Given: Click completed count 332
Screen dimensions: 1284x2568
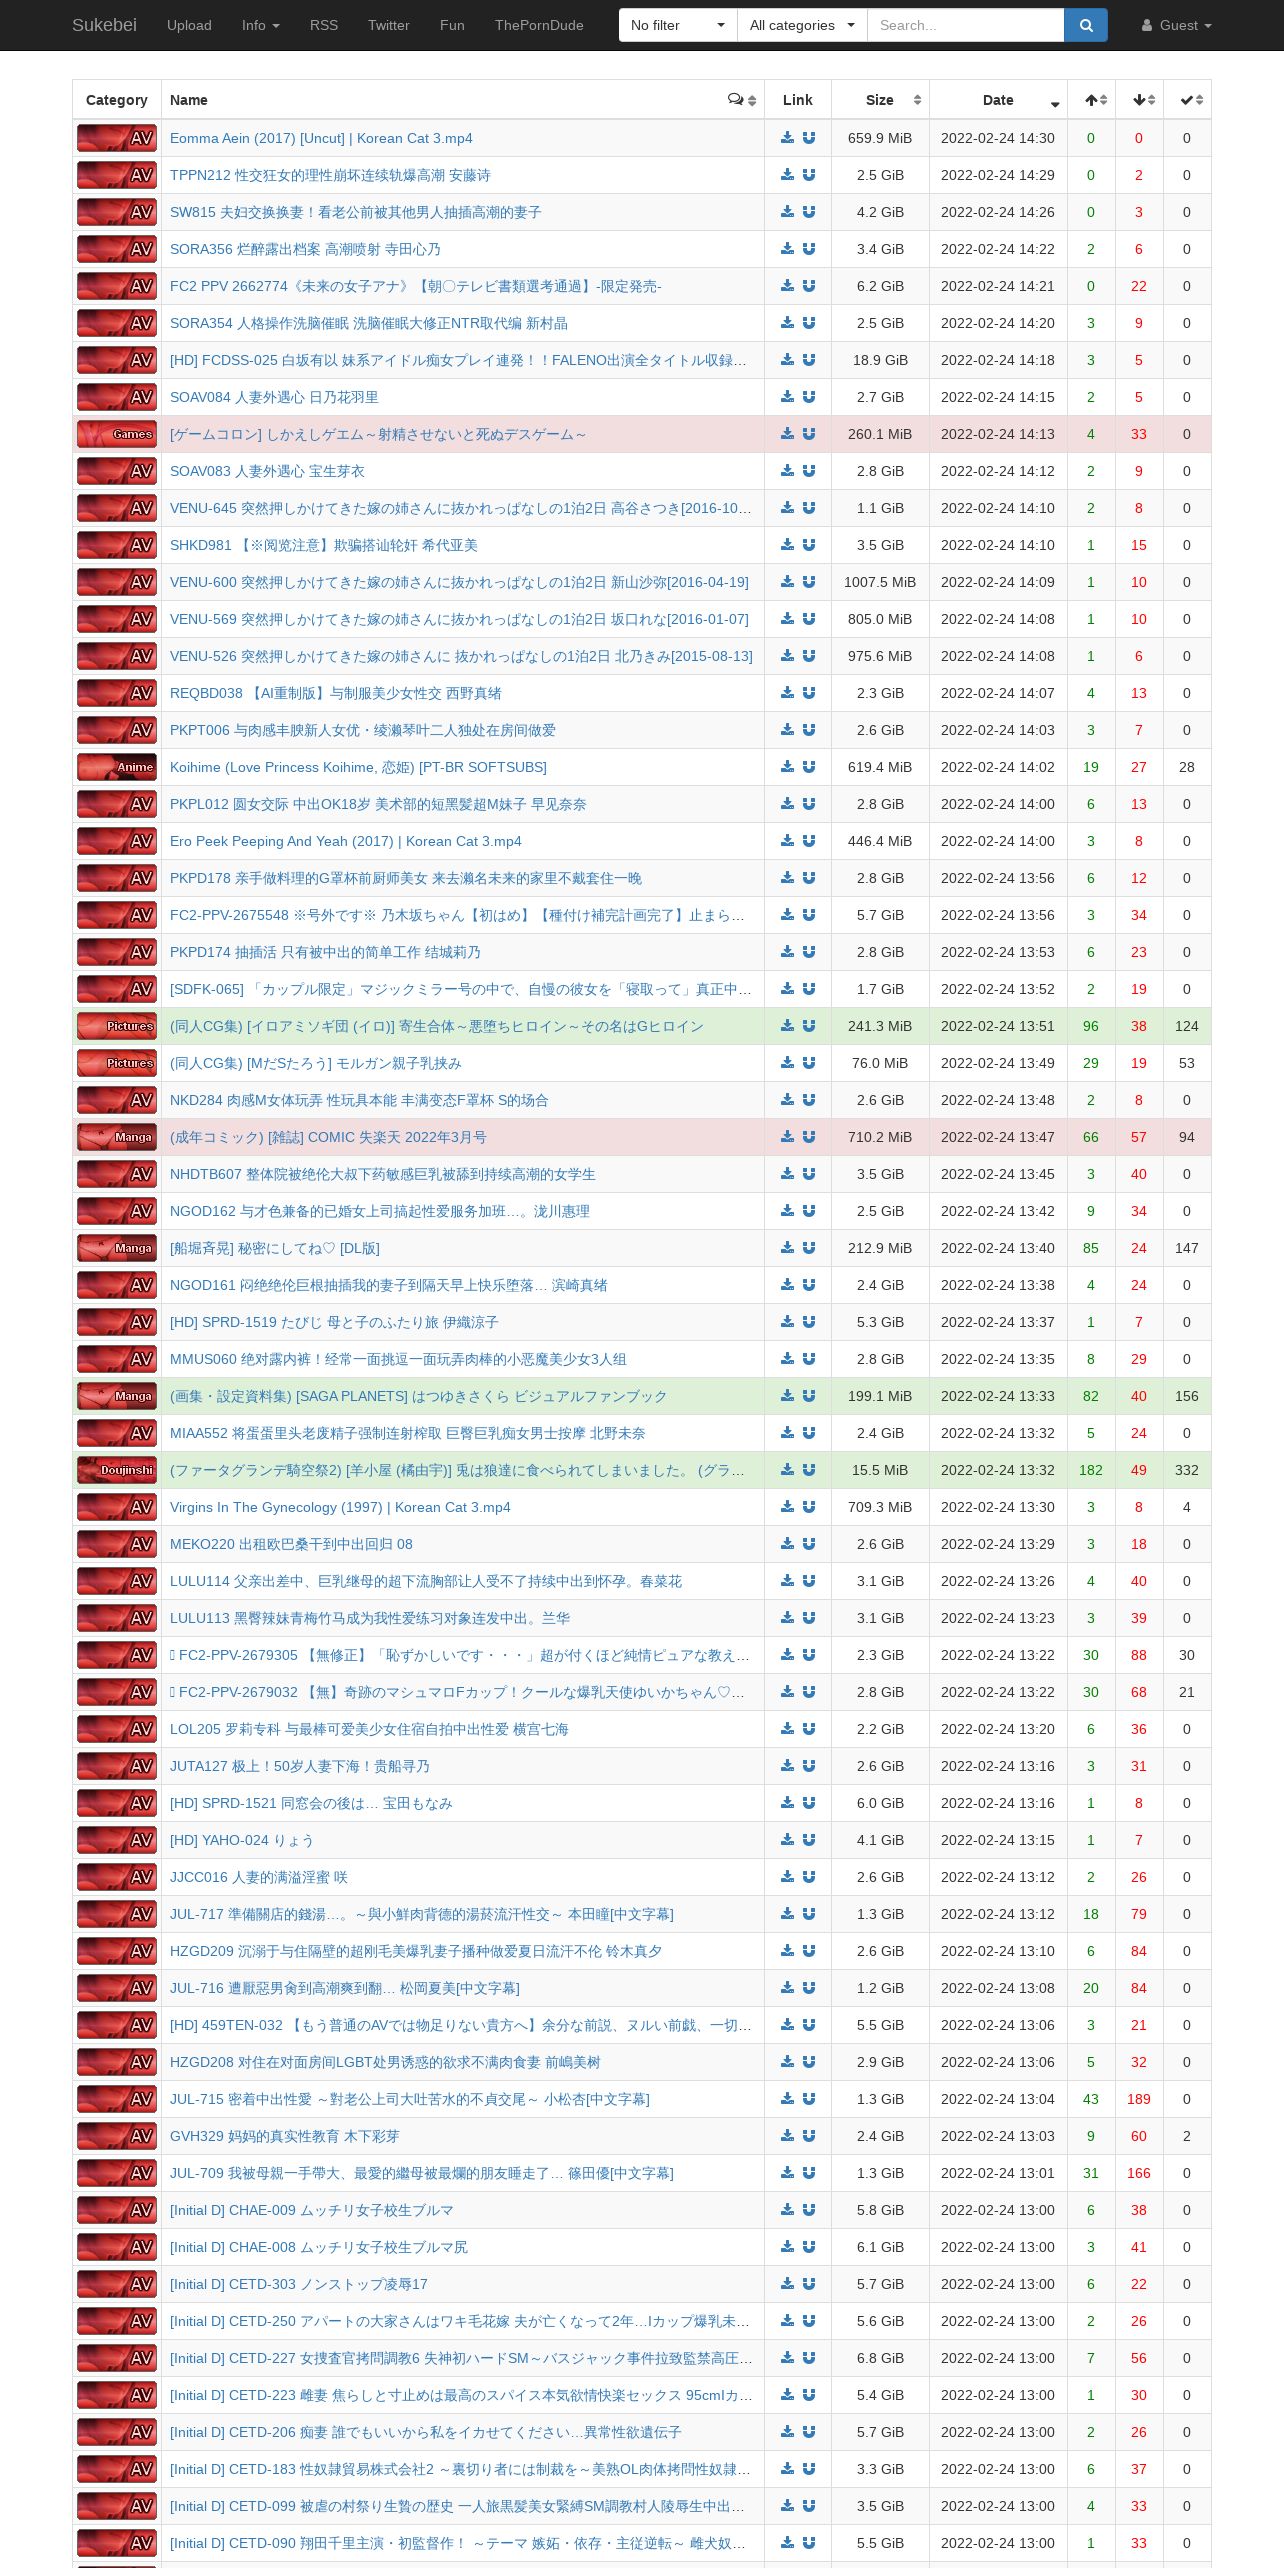Looking at the screenshot, I should click(1187, 1470).
